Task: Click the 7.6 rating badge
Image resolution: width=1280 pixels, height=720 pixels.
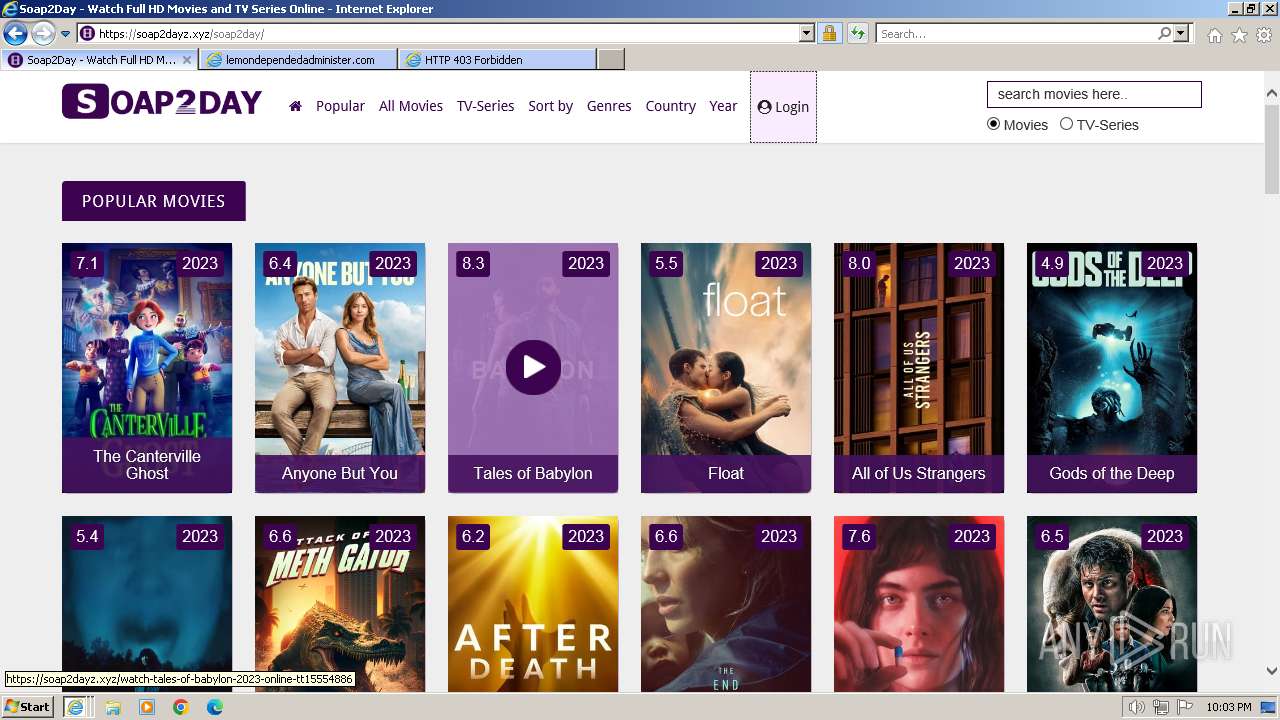Action: click(x=859, y=536)
